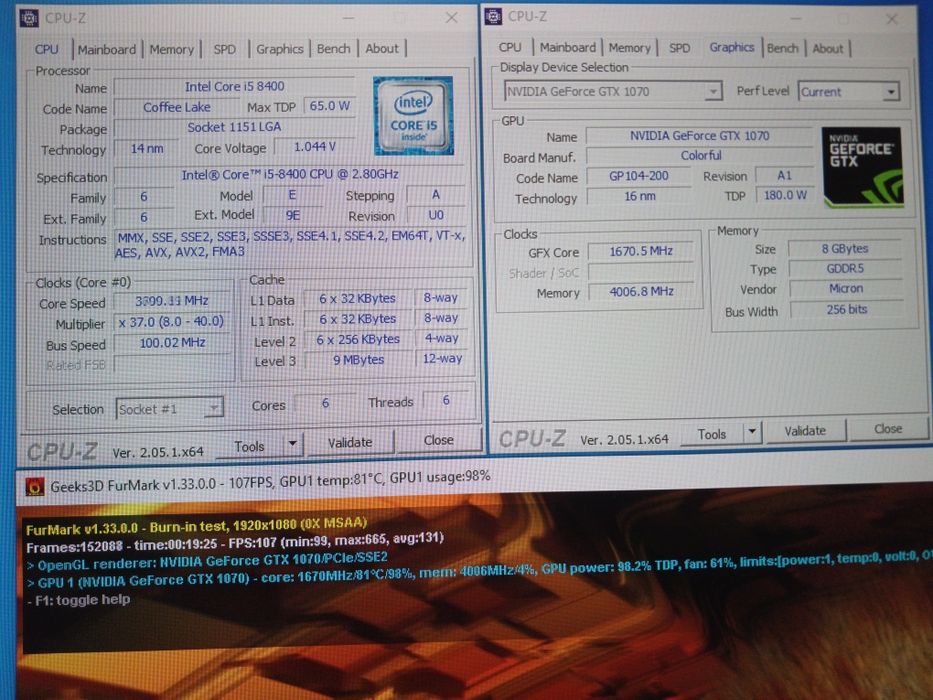Click the memory size value '8 GBytes'

coord(845,249)
